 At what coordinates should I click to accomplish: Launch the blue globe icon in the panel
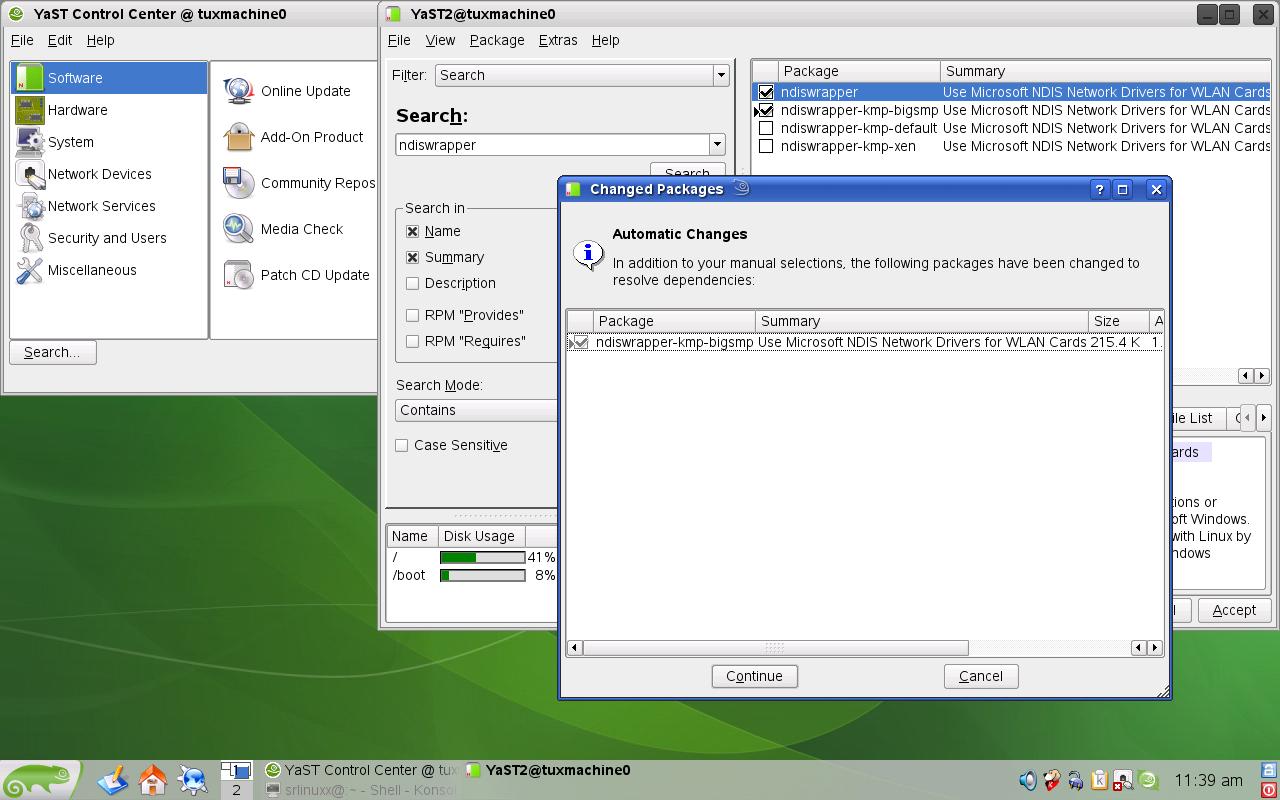tap(193, 780)
